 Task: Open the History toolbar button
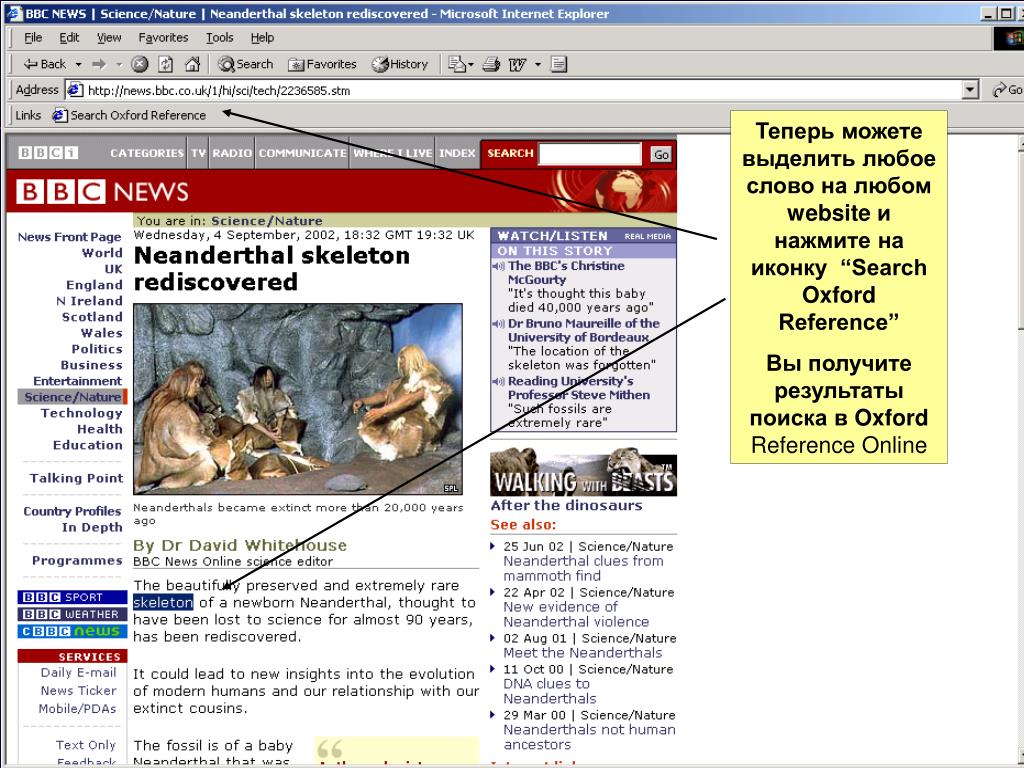(x=400, y=64)
